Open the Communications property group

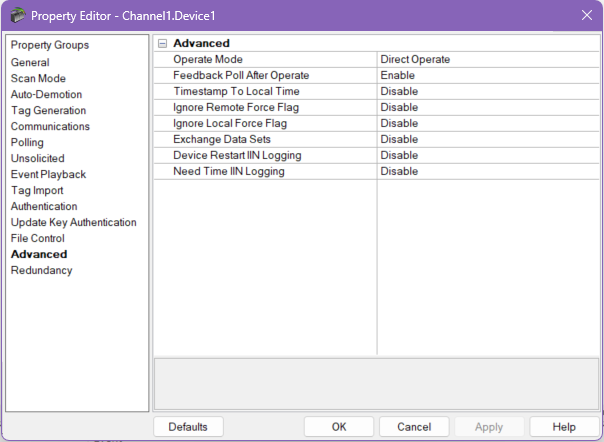pos(50,126)
